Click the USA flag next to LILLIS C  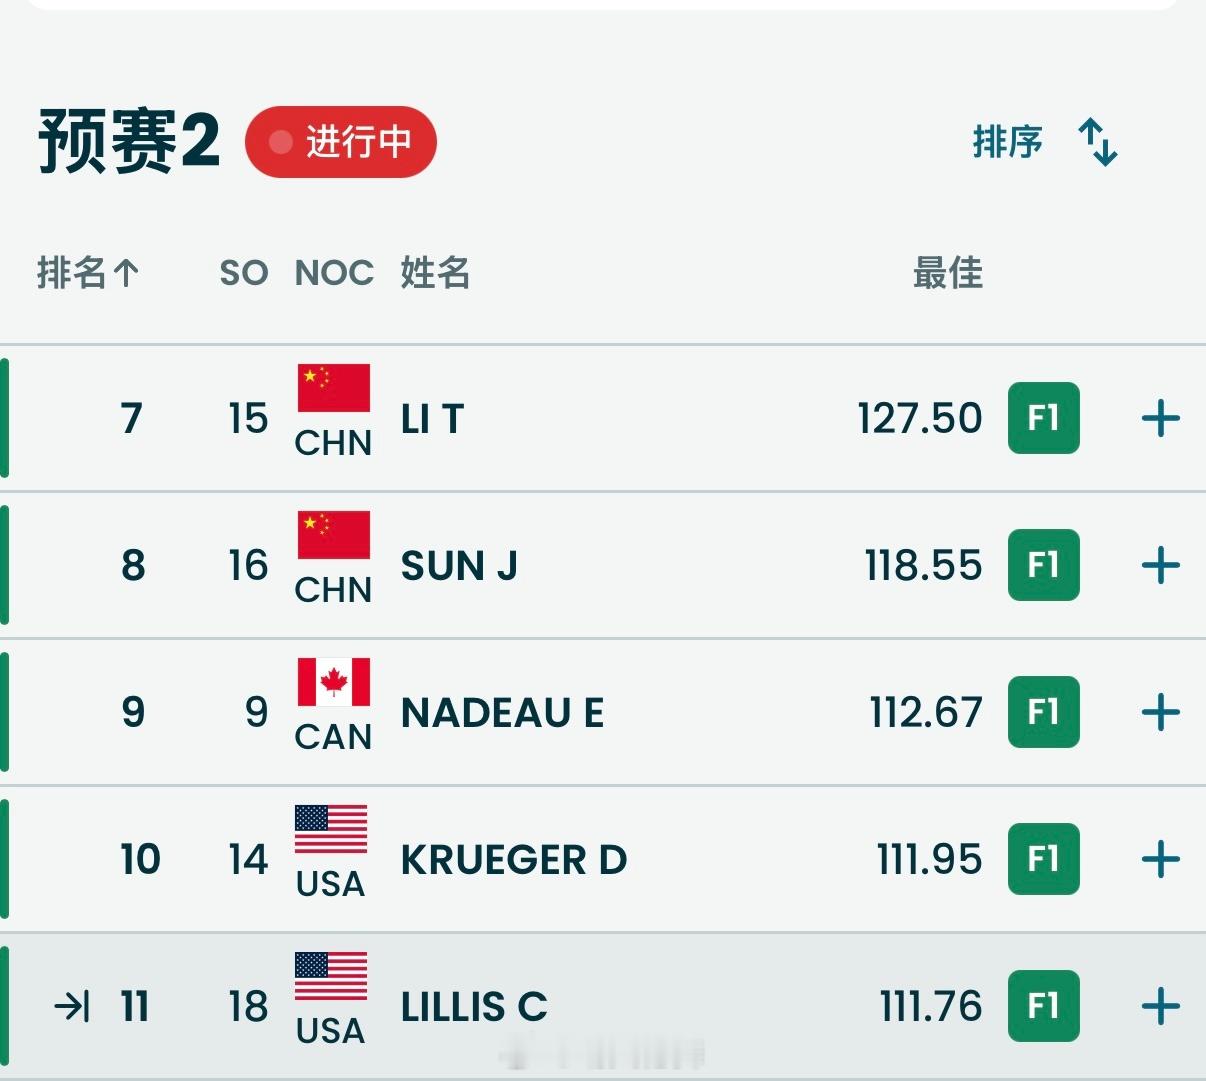coord(331,977)
